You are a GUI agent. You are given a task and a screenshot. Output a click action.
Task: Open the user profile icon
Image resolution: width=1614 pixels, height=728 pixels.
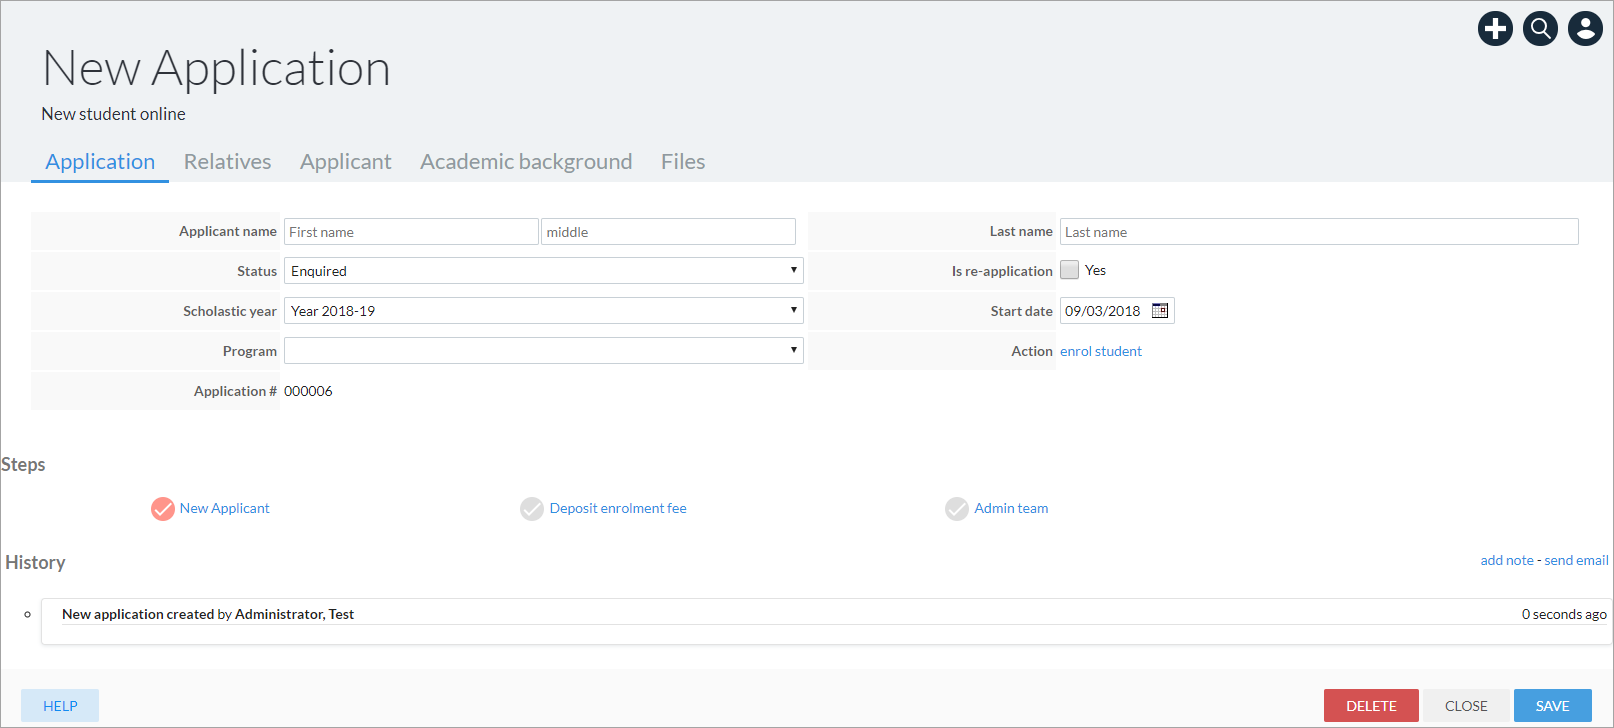1585,28
